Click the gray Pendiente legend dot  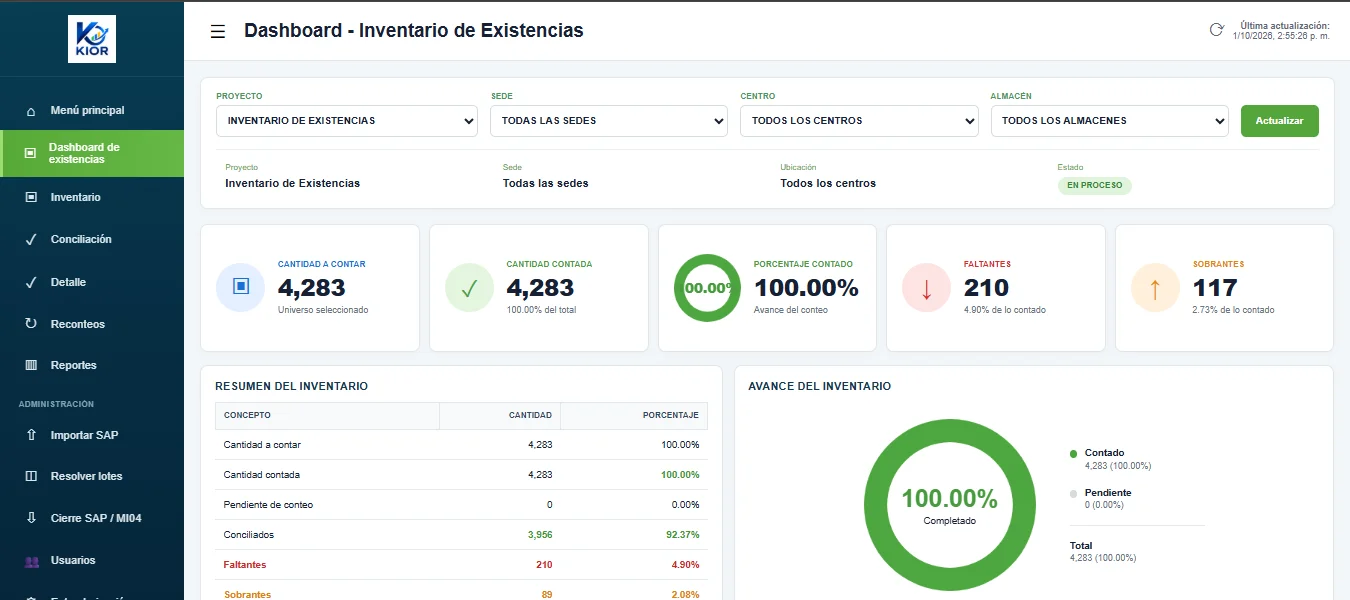point(1074,493)
